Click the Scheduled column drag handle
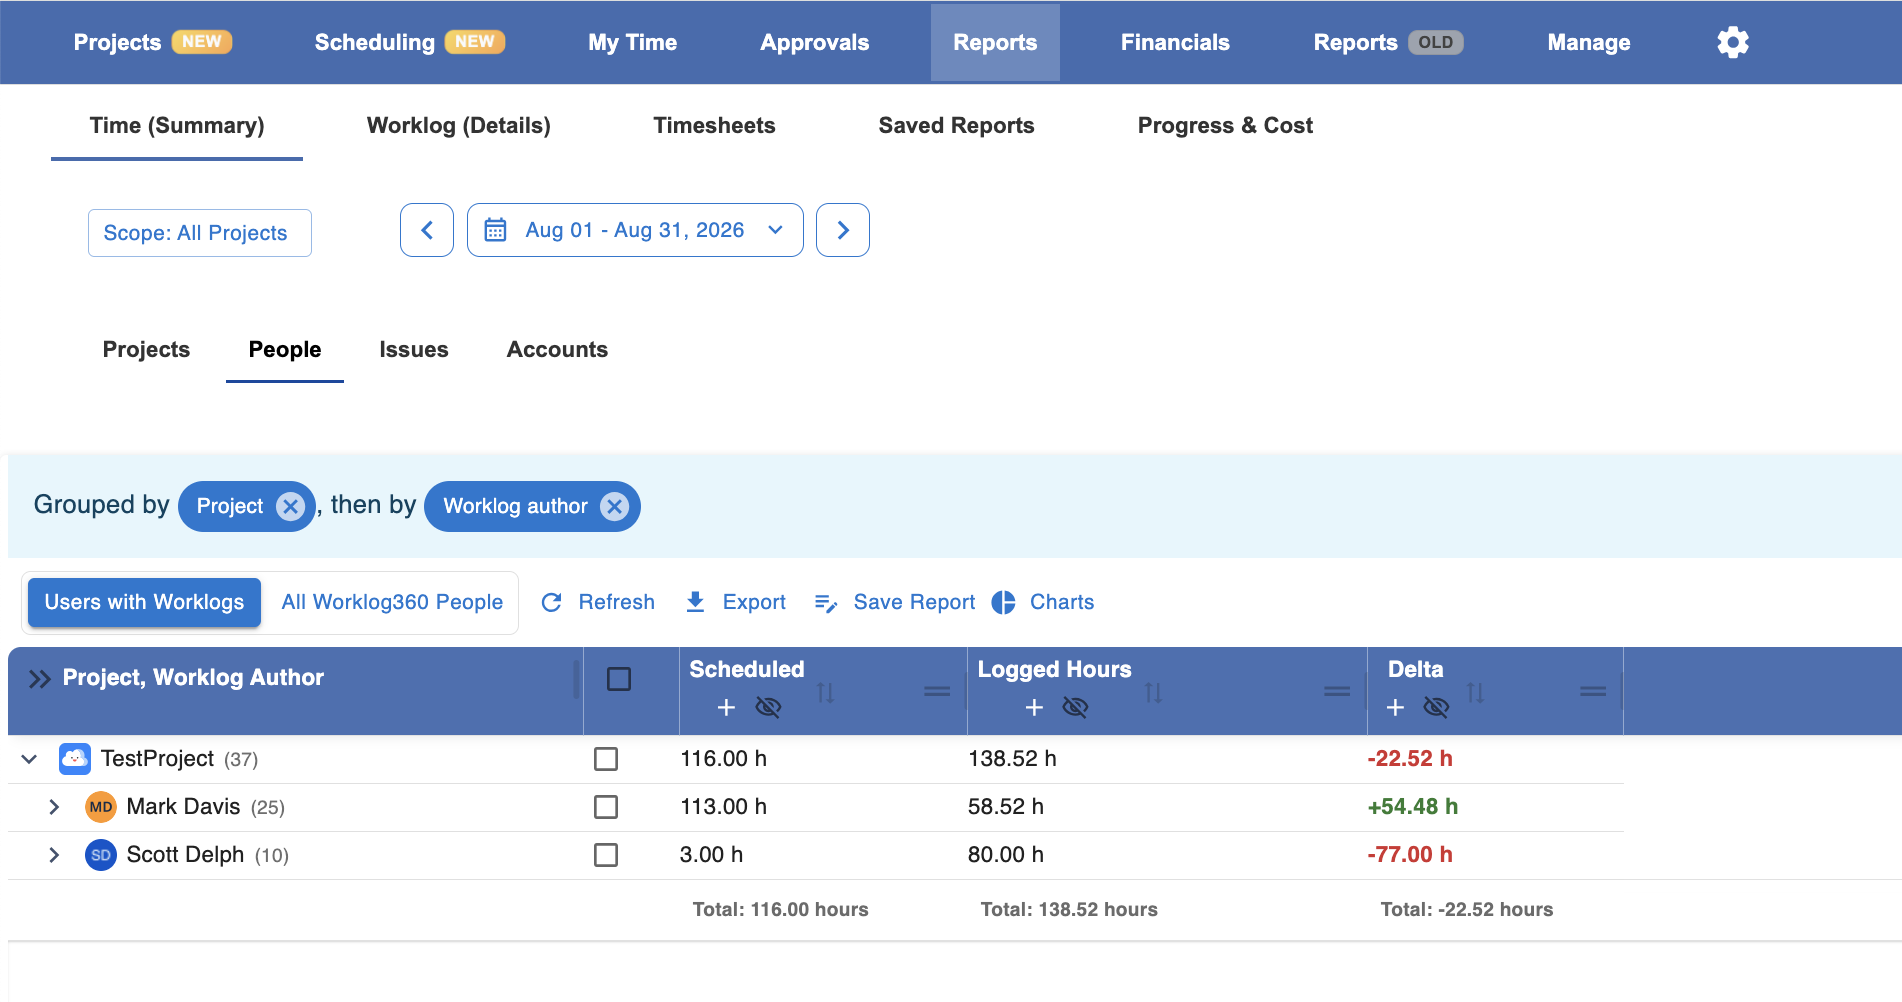The width and height of the screenshot is (1902, 1002). (x=937, y=691)
